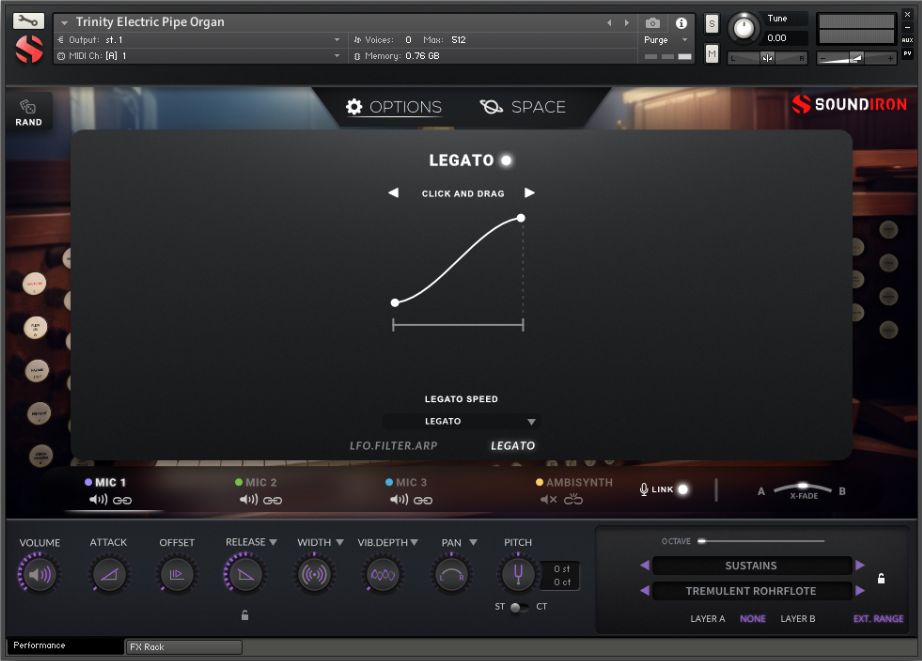Open the Legato Speed dropdown
922x661 pixels.
[460, 422]
